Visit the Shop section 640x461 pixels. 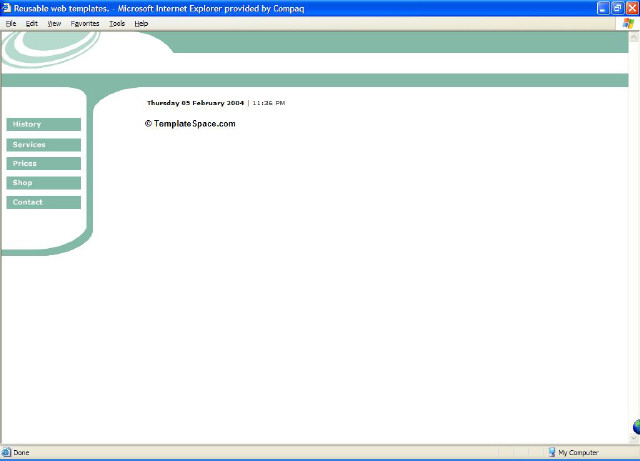(43, 182)
